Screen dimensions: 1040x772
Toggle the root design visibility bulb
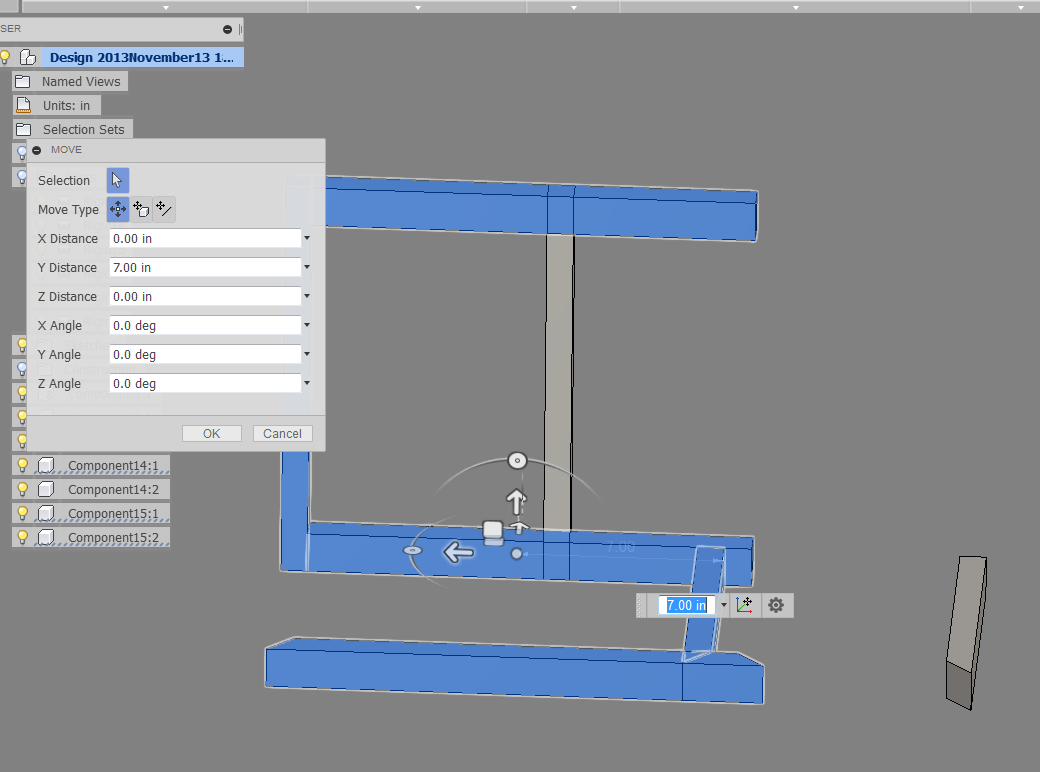coord(5,57)
